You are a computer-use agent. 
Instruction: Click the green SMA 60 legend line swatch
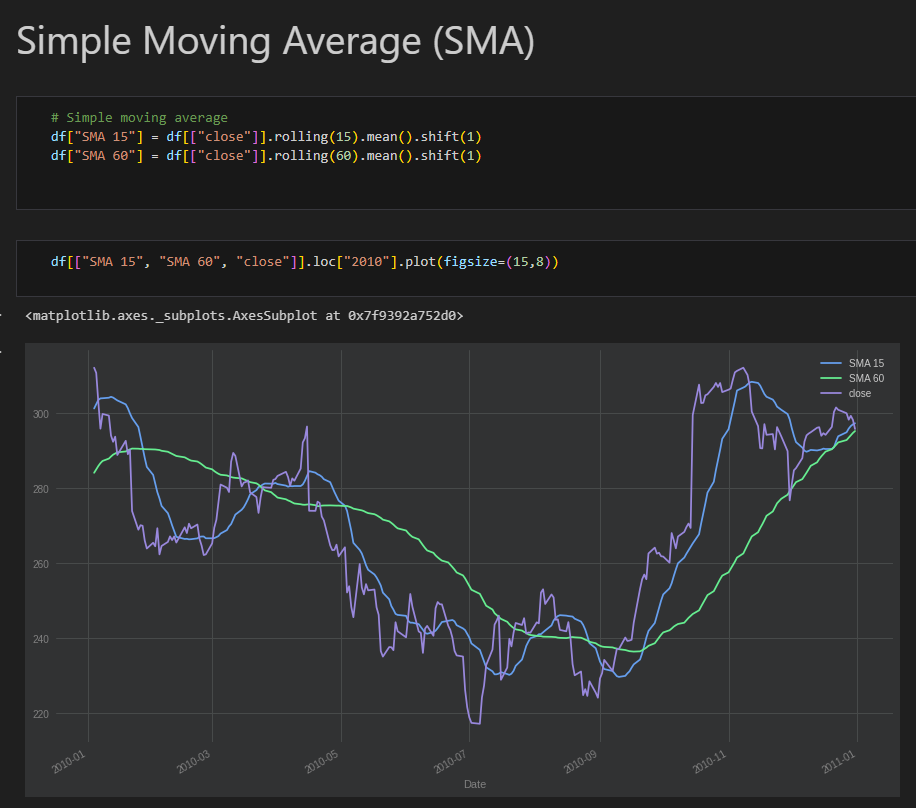coord(831,379)
